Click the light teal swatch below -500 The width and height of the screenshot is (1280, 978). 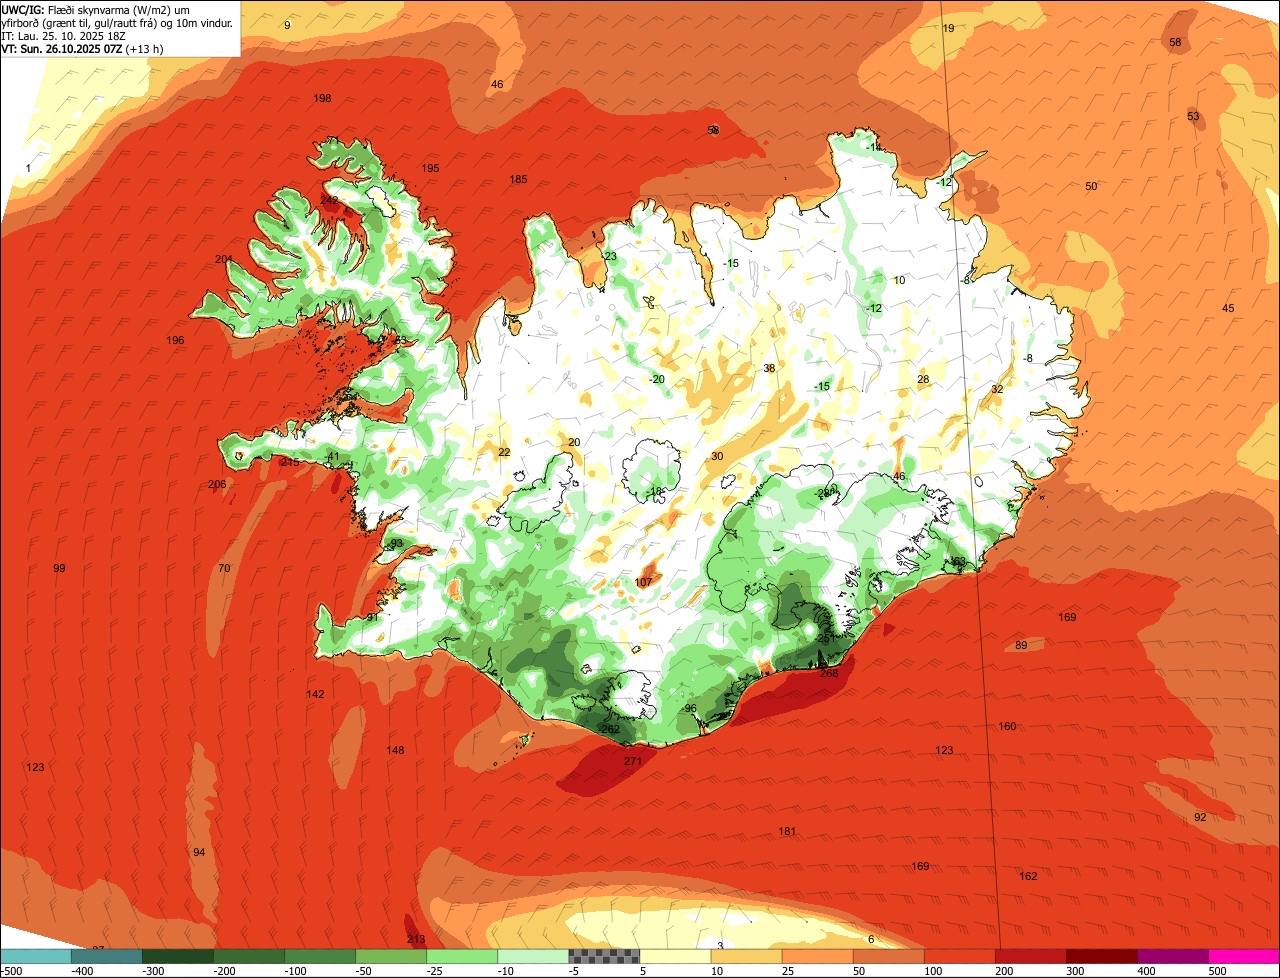click(35, 956)
